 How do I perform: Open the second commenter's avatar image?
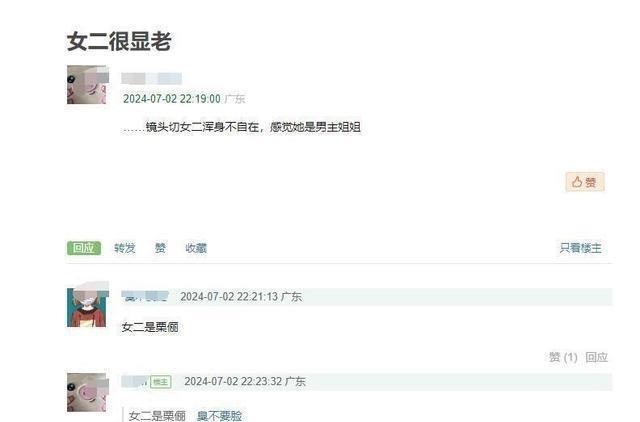coord(88,392)
